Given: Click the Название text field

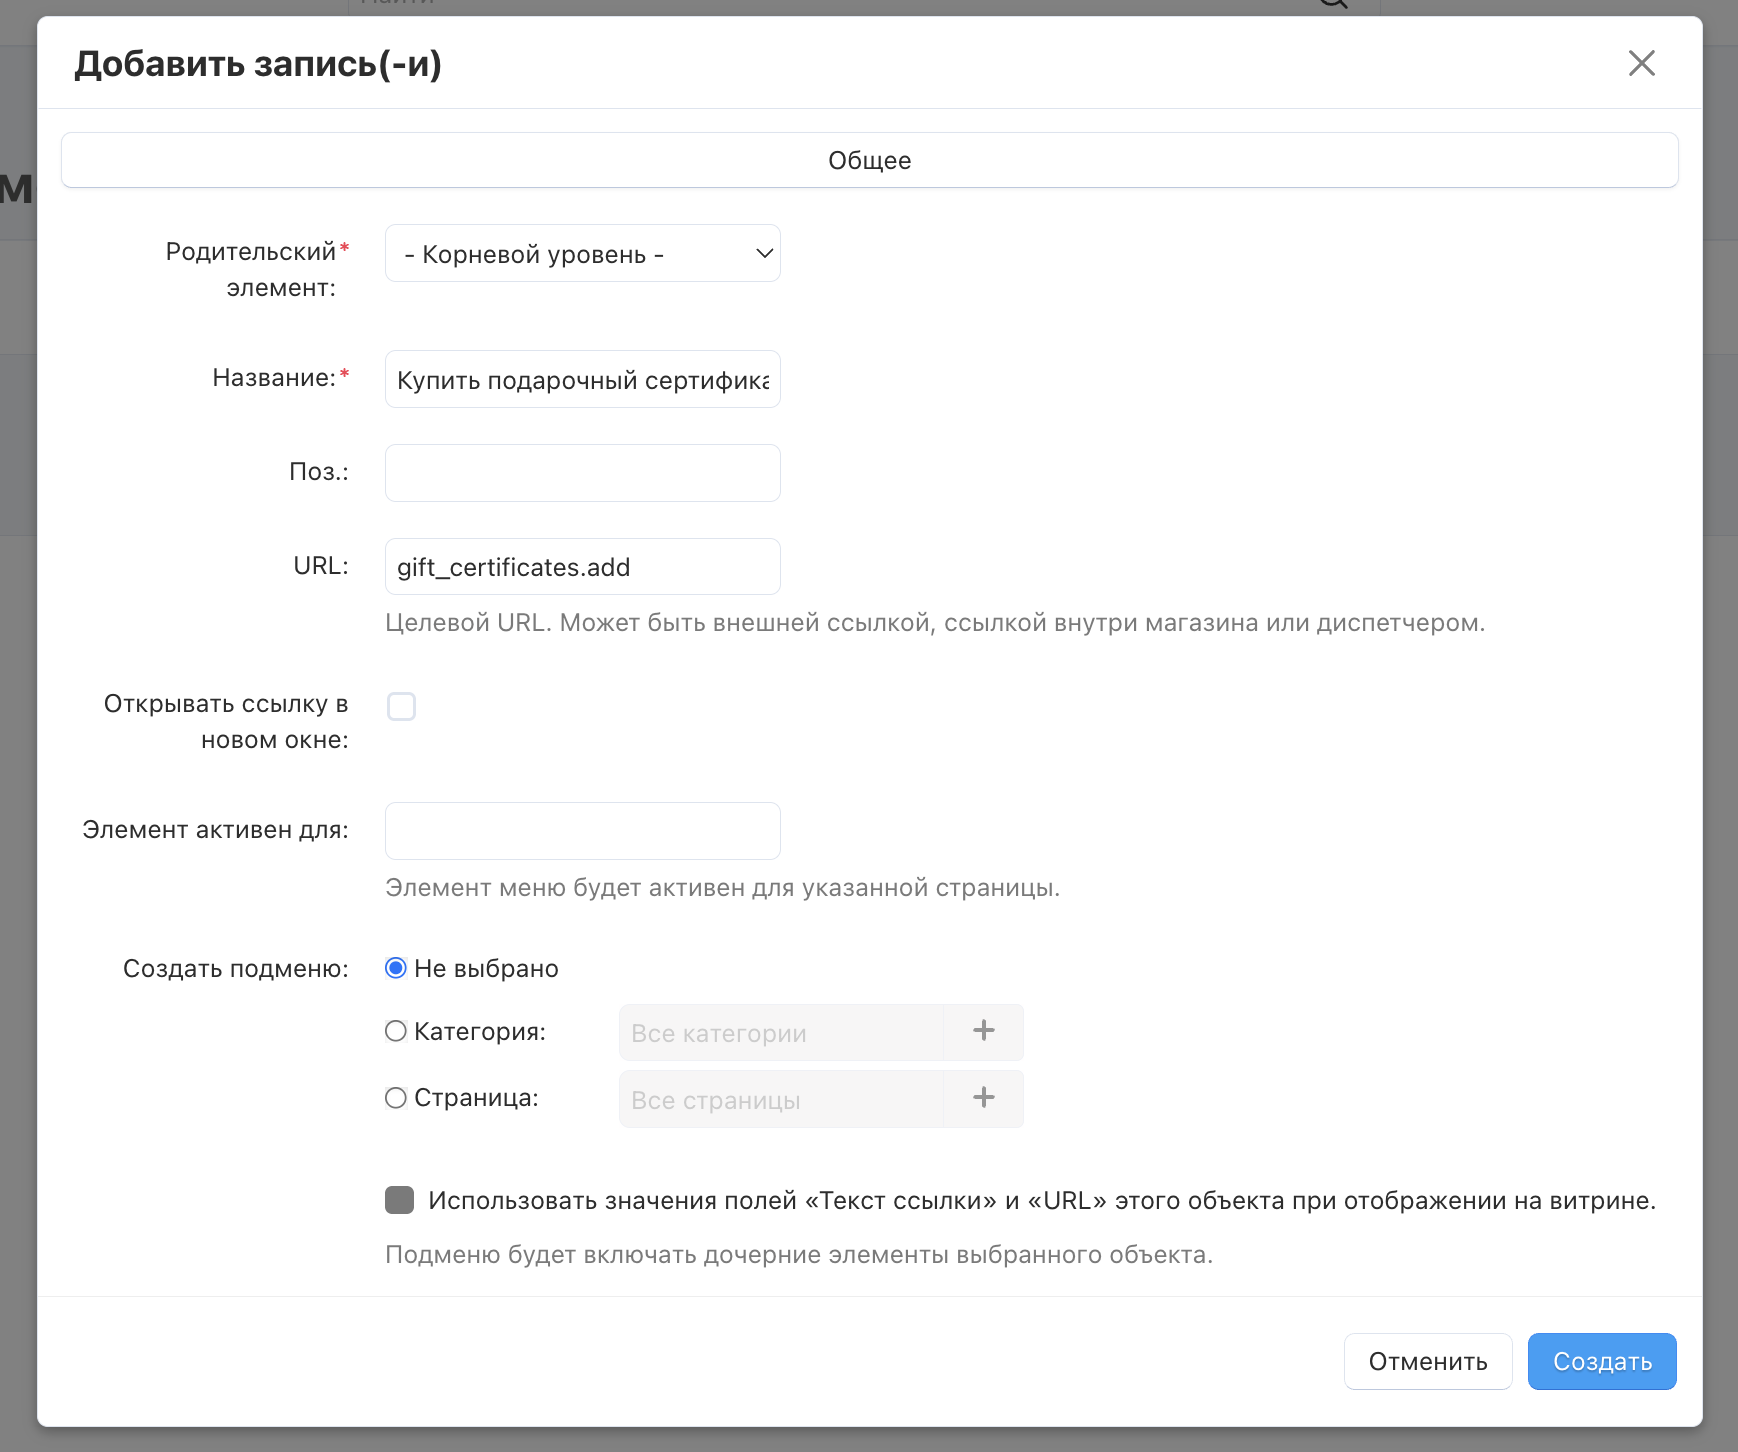Looking at the screenshot, I should pos(582,380).
